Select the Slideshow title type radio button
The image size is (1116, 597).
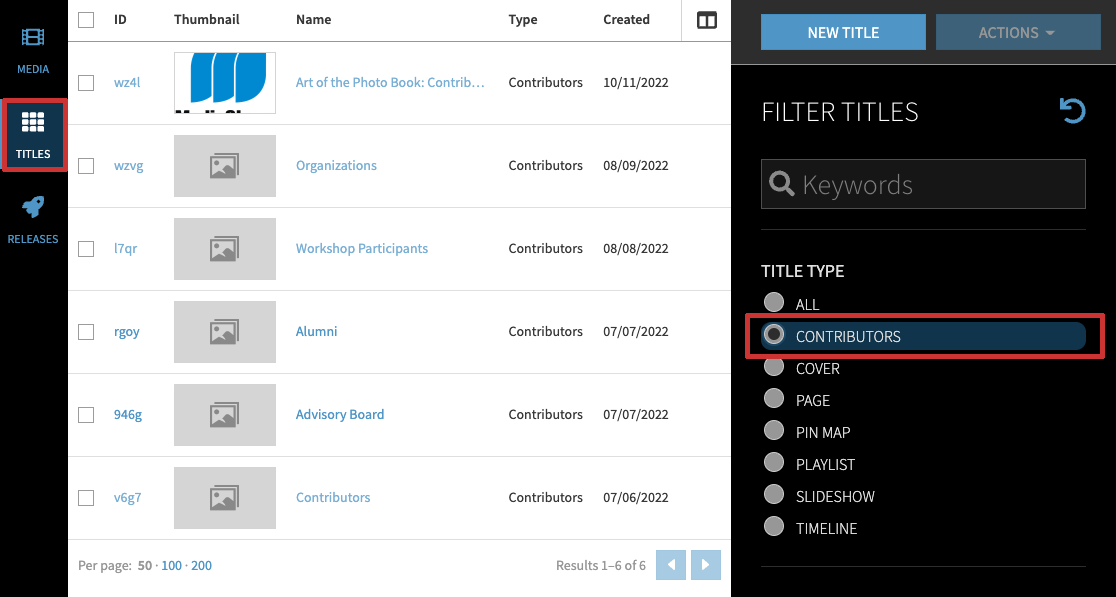click(774, 495)
